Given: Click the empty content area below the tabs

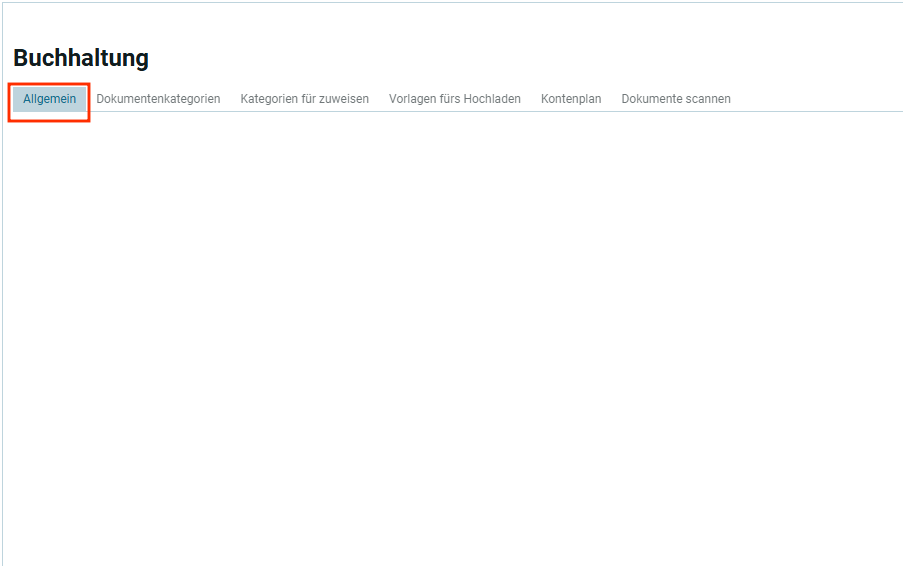Looking at the screenshot, I should click(450, 330).
